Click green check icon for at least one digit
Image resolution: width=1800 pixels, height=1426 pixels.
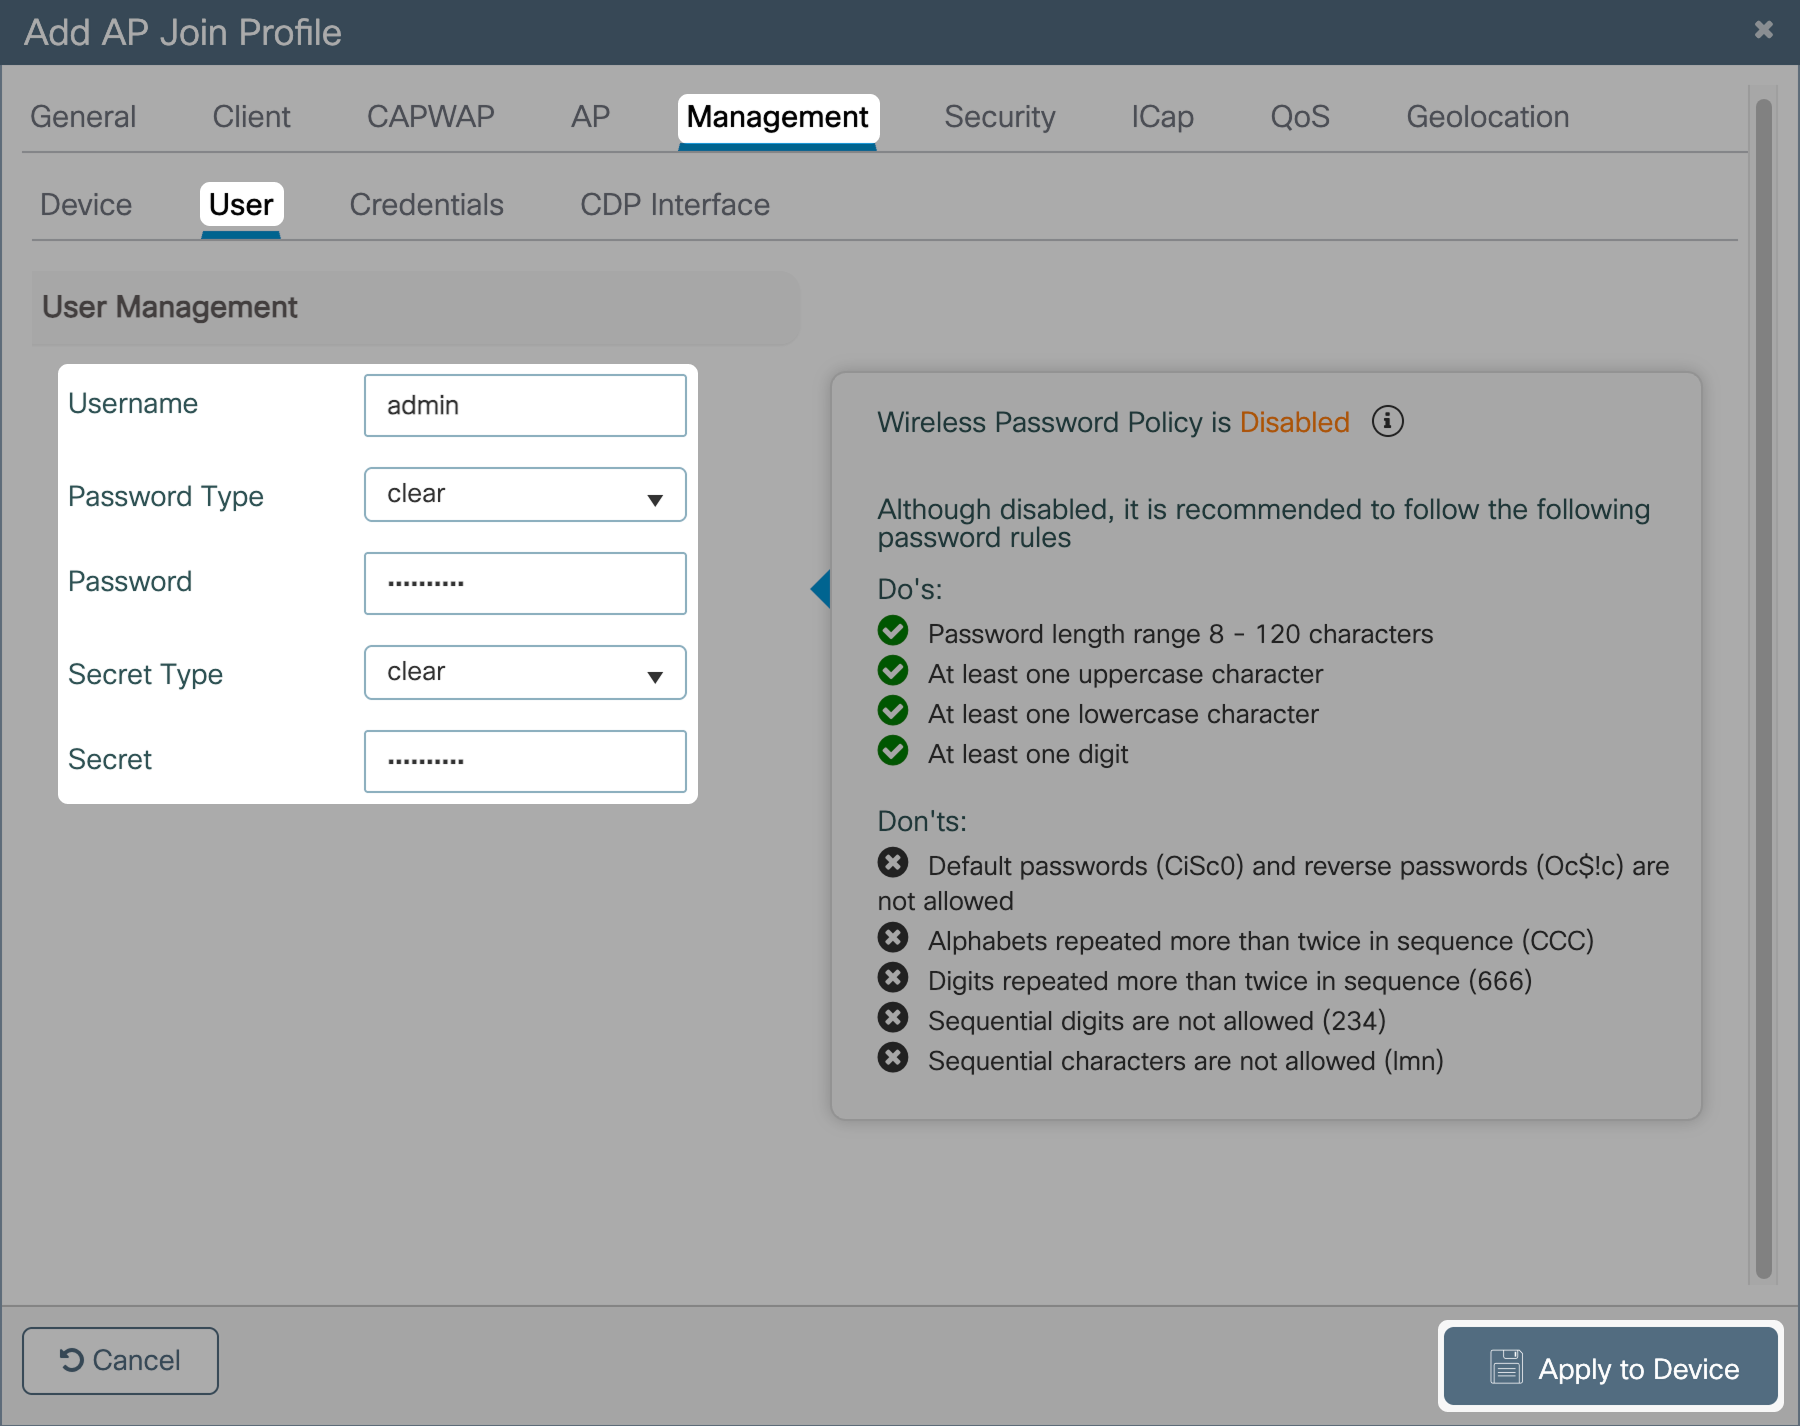tap(892, 751)
